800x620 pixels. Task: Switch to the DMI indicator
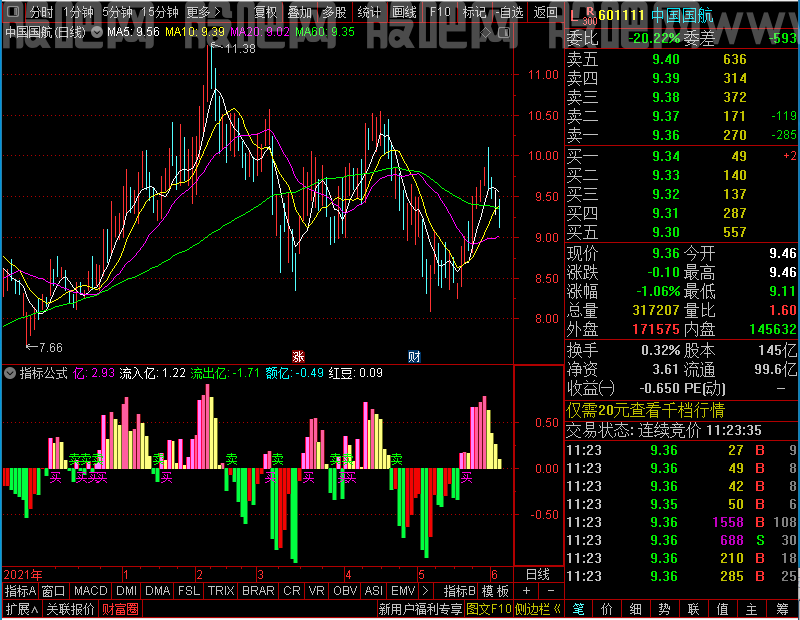[126, 591]
